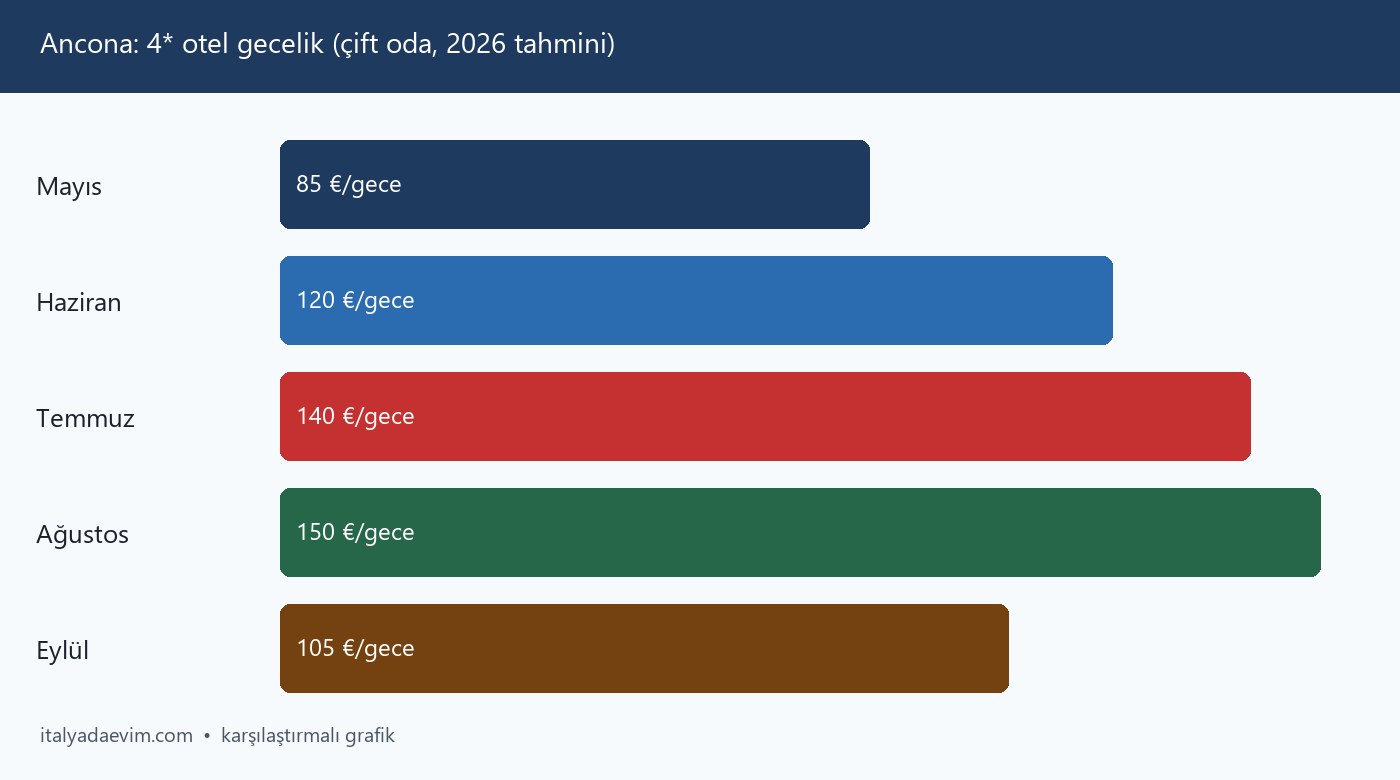Click the chart title Ancona heading
This screenshot has width=1400, height=780.
pos(328,45)
